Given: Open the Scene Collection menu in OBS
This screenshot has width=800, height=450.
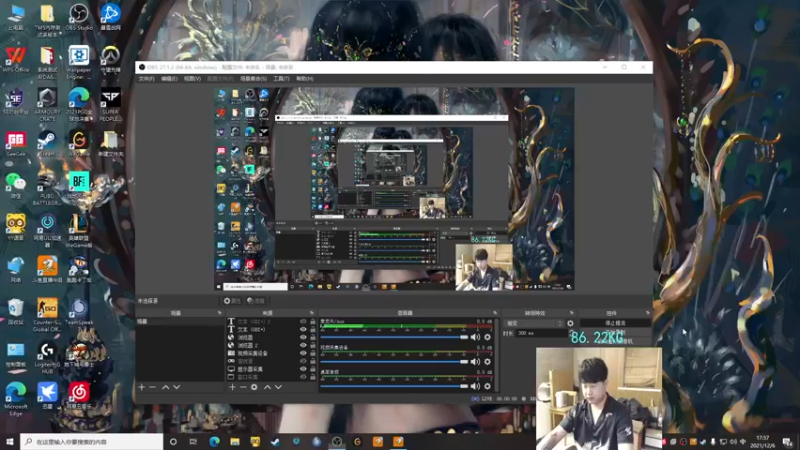Looking at the screenshot, I should point(254,79).
